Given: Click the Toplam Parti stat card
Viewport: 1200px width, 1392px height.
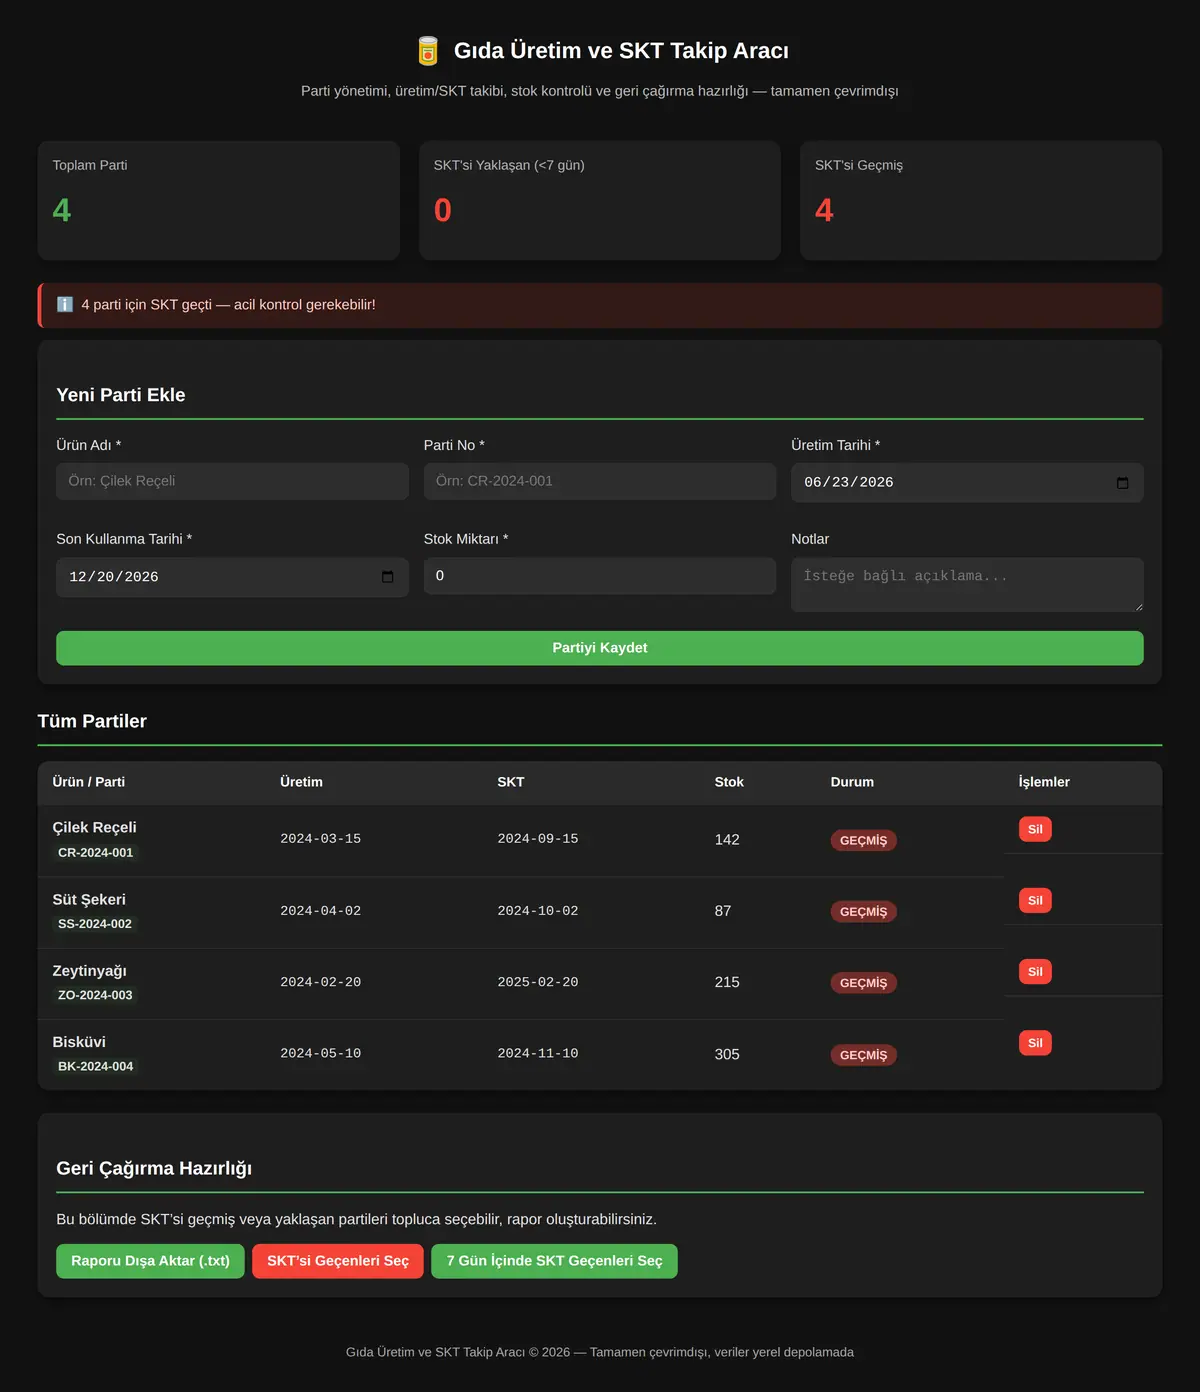Looking at the screenshot, I should [219, 200].
